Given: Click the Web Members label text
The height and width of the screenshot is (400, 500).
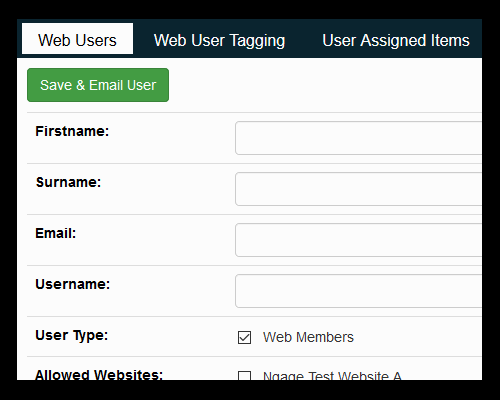Looking at the screenshot, I should [308, 337].
